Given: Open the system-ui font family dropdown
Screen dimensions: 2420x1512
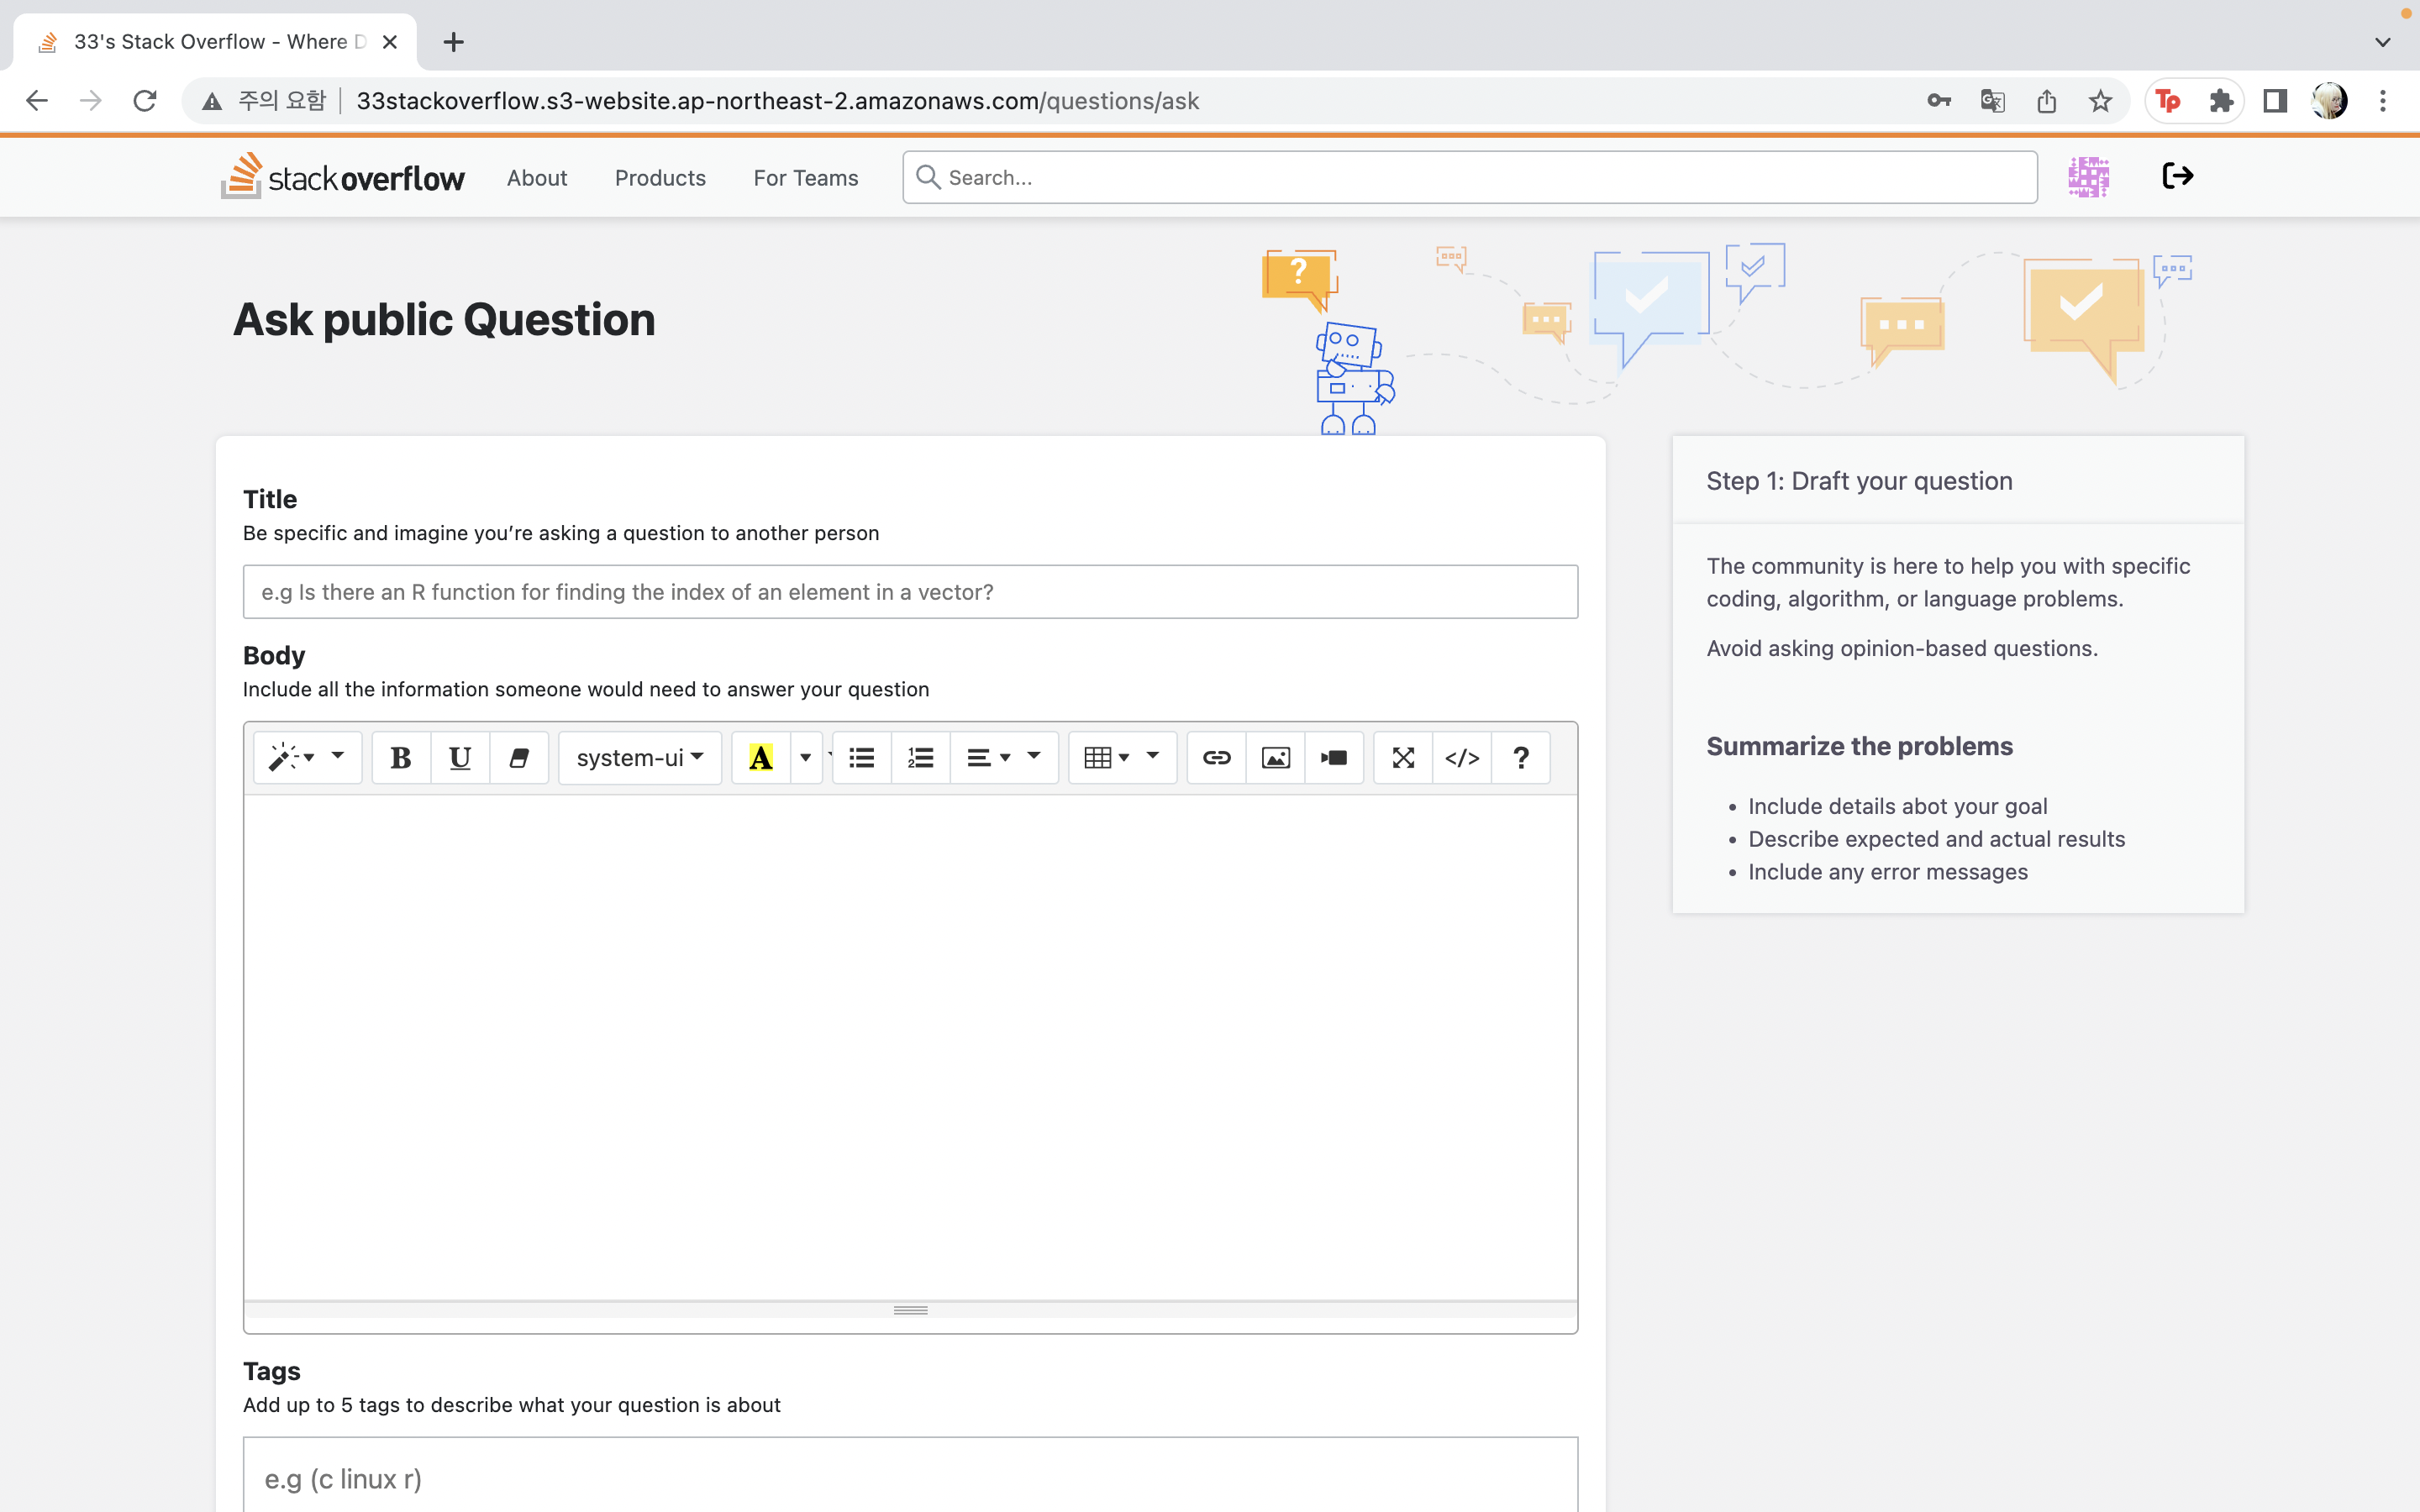Looking at the screenshot, I should pyautogui.click(x=639, y=758).
